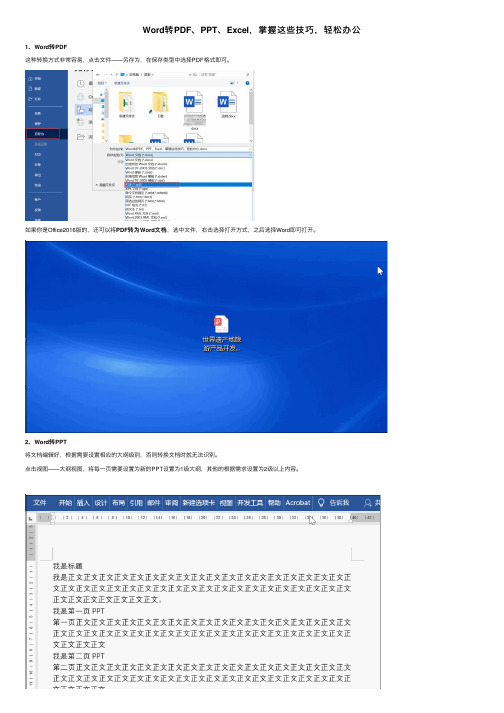Screen dimensions: 504x713
Task: Switch to the Acrobat ribbon tab
Action: [297, 502]
